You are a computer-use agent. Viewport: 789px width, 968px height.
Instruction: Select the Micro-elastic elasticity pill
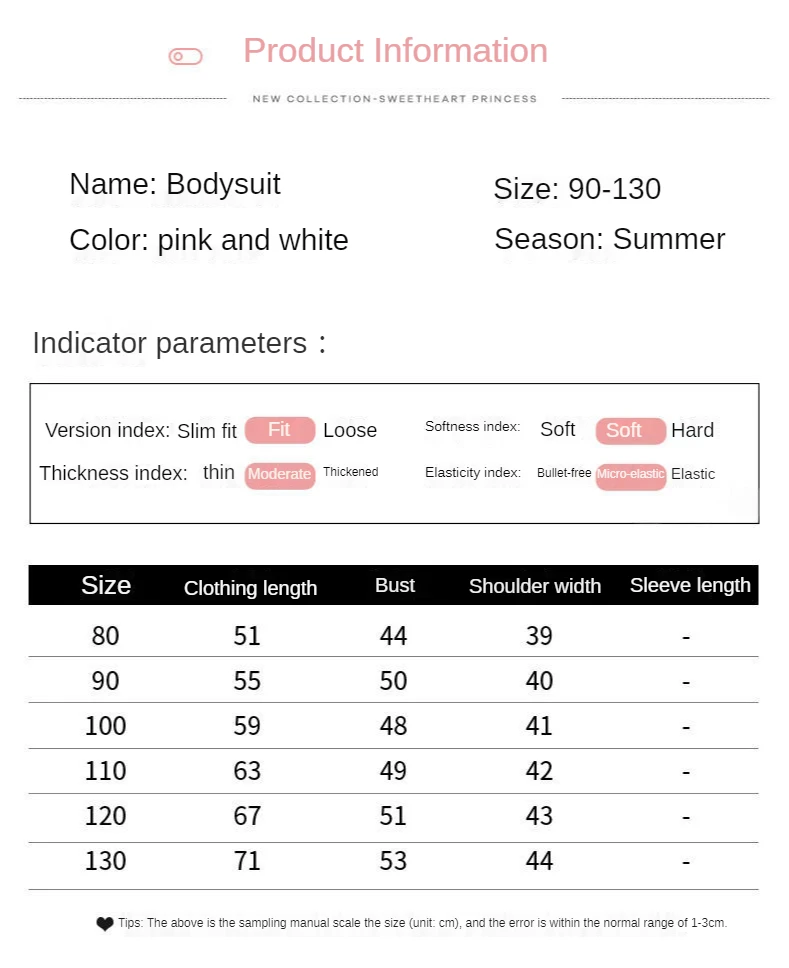pyautogui.click(x=630, y=475)
